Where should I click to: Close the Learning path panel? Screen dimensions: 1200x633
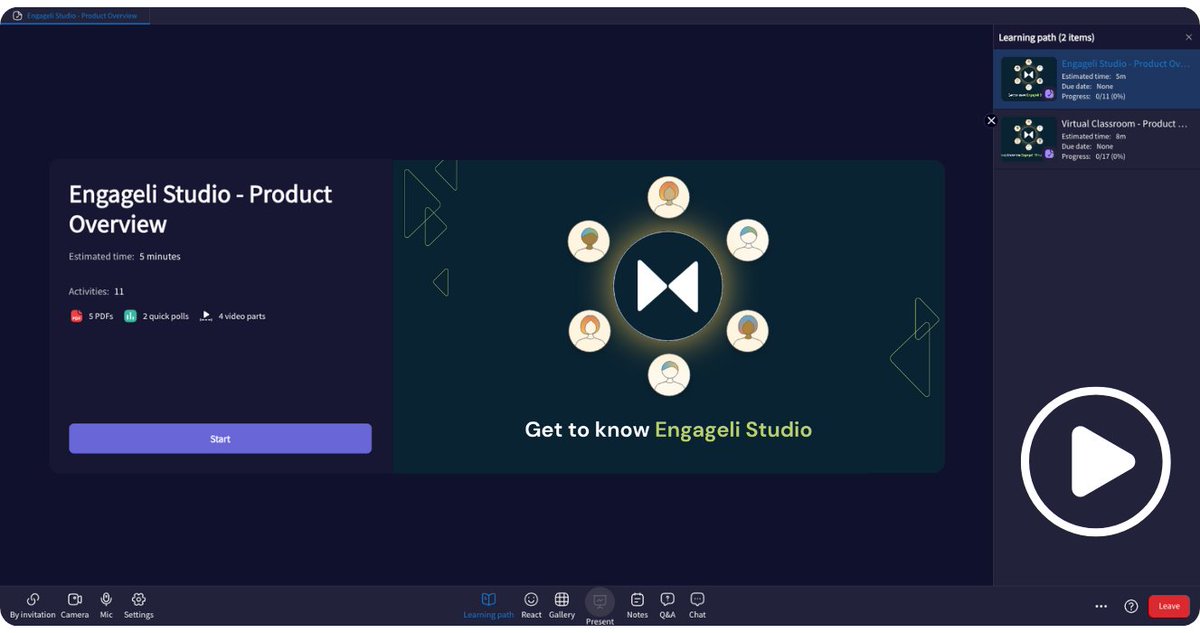1189,37
